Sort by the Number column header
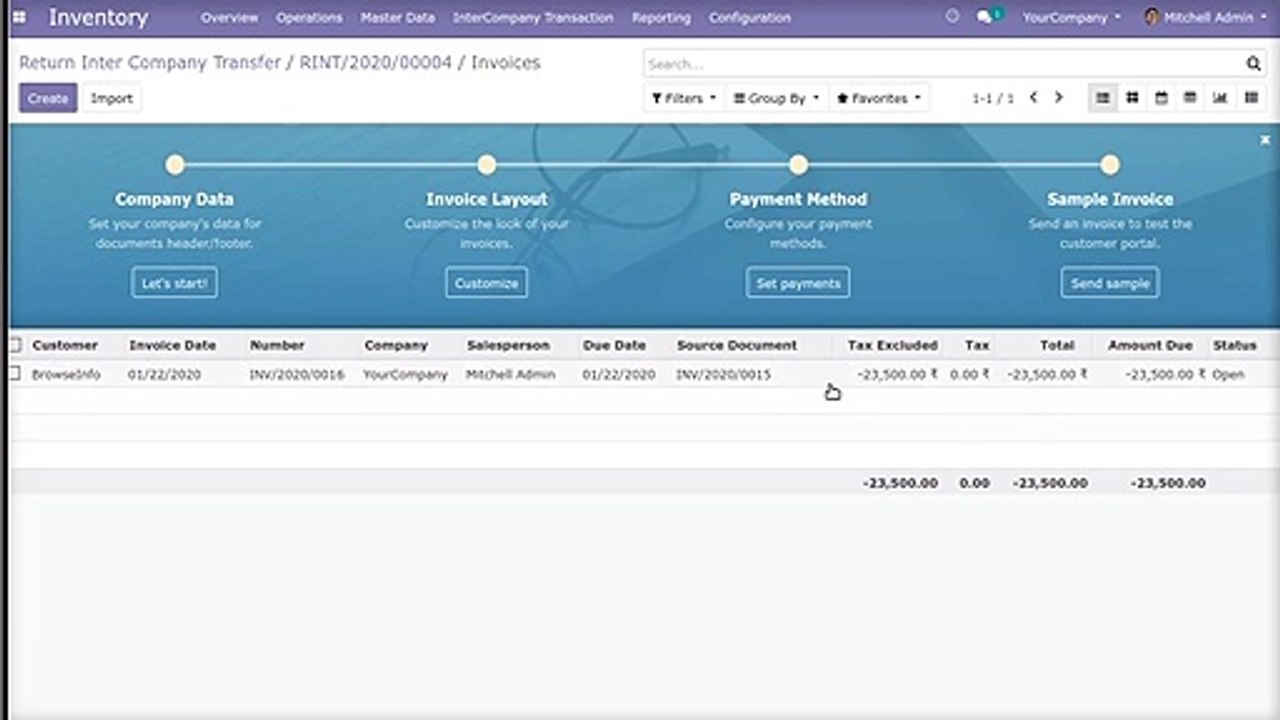Screen dimensions: 1280x720 click(x=277, y=345)
